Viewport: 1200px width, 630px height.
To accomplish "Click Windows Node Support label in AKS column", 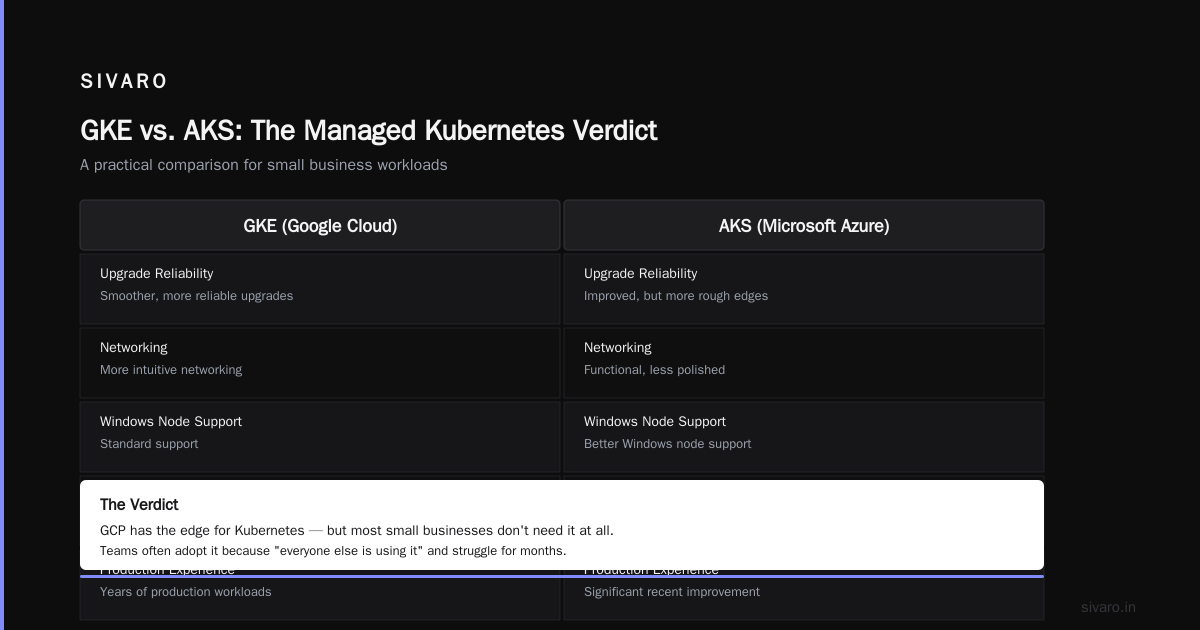I will tap(655, 422).
